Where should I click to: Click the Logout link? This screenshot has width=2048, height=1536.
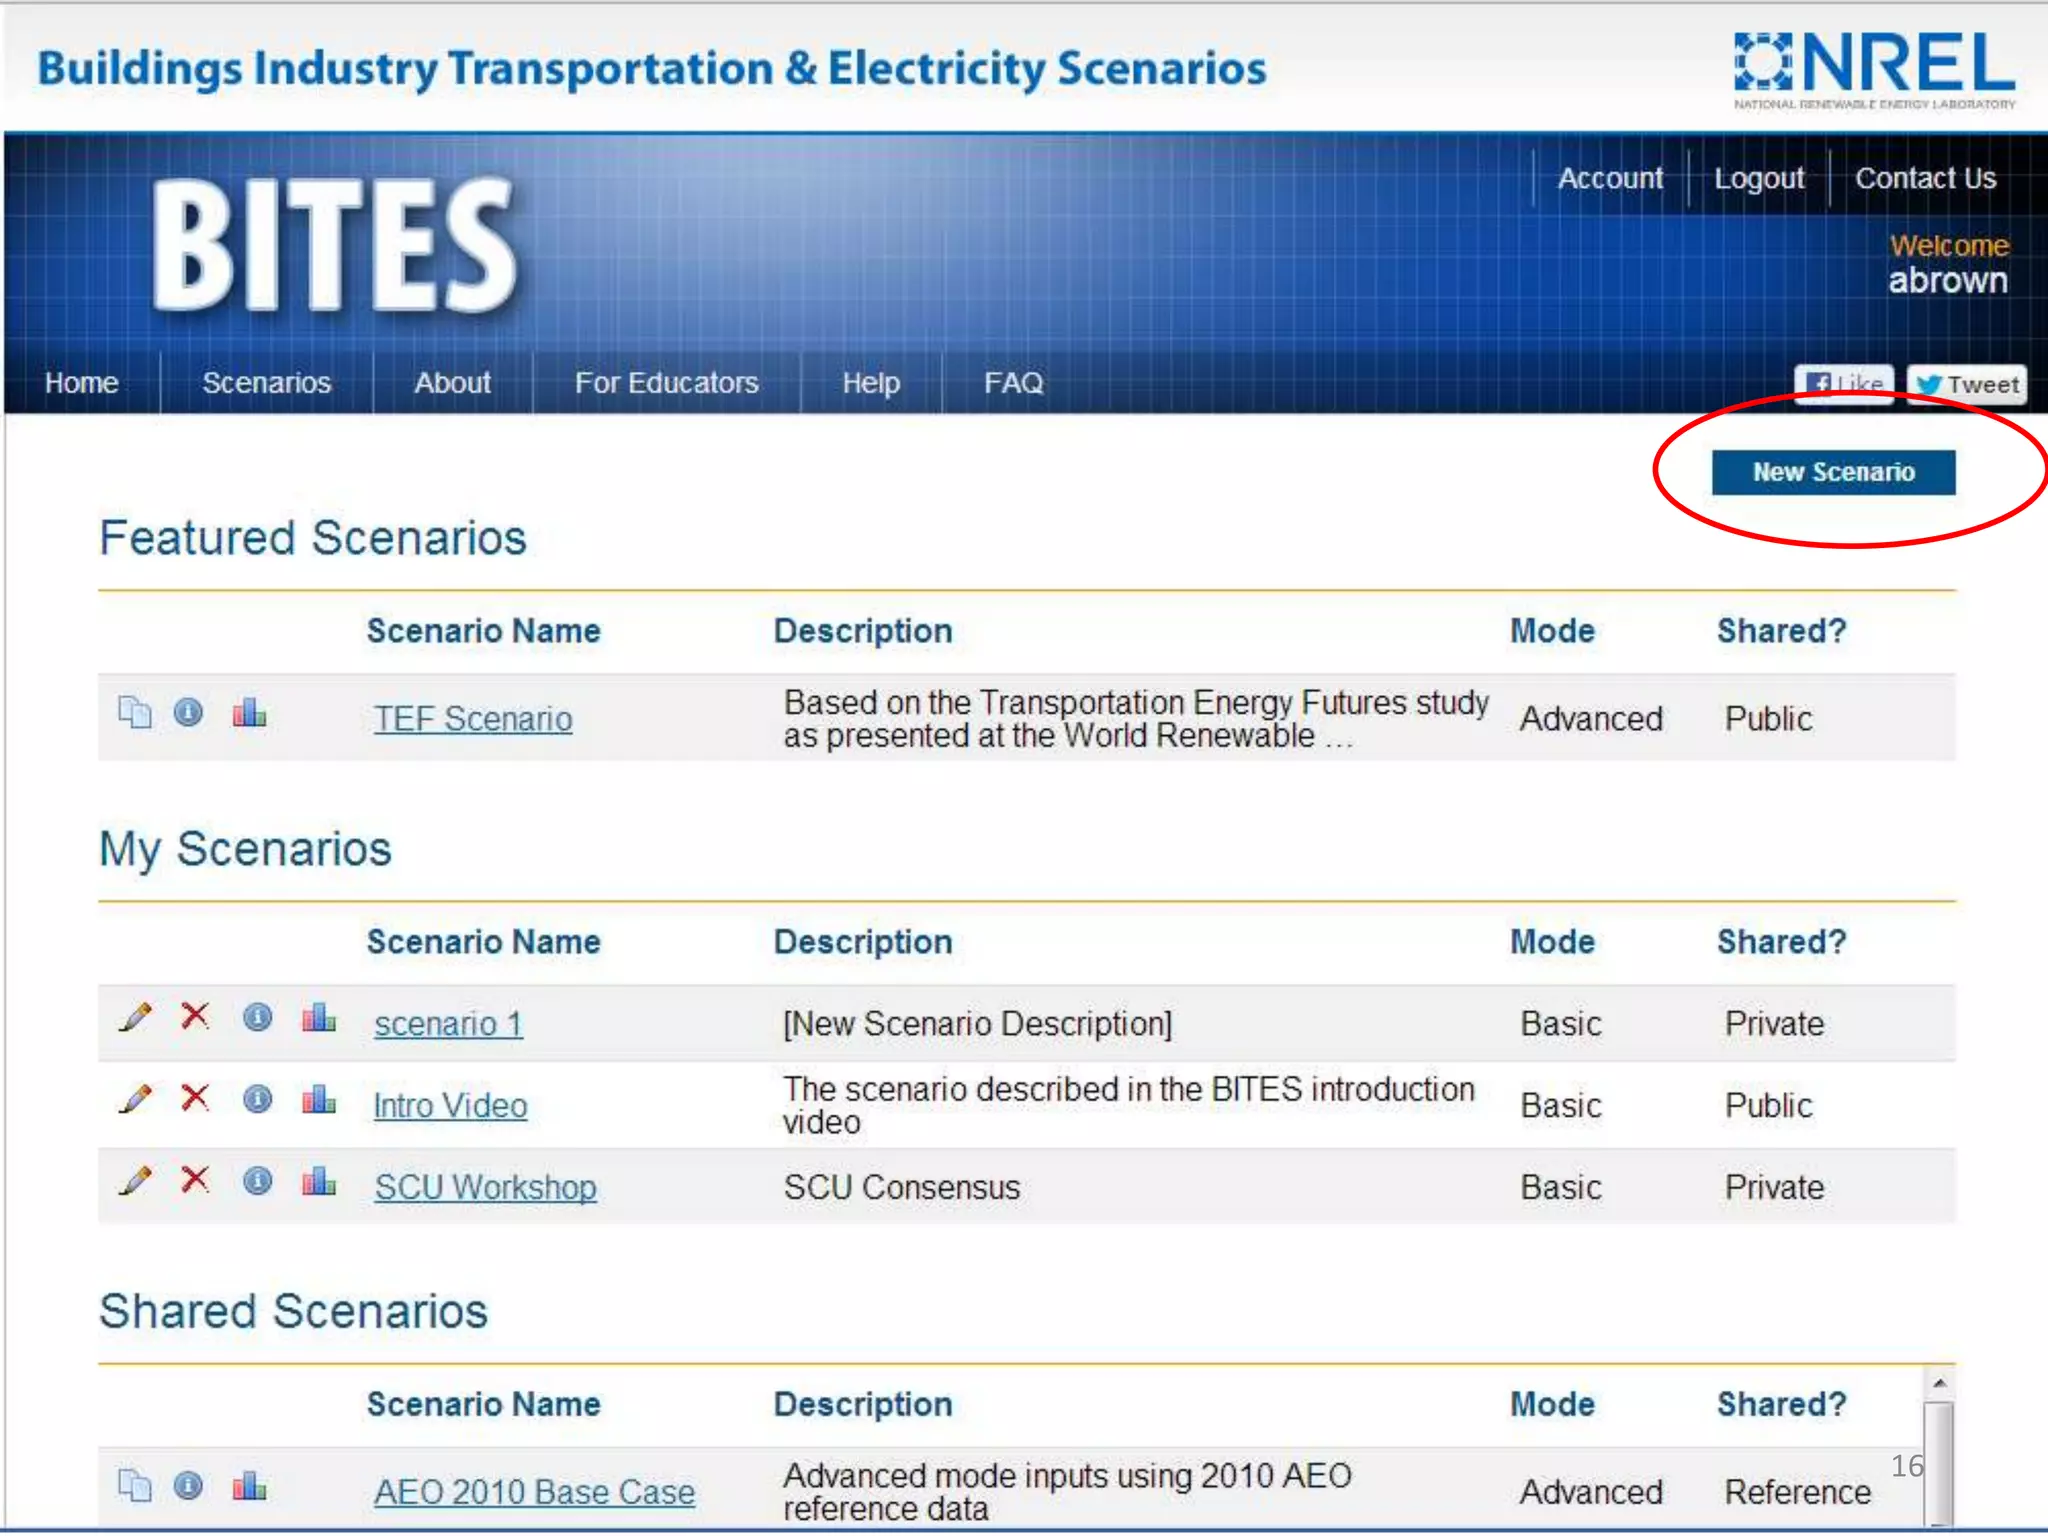point(1758,179)
